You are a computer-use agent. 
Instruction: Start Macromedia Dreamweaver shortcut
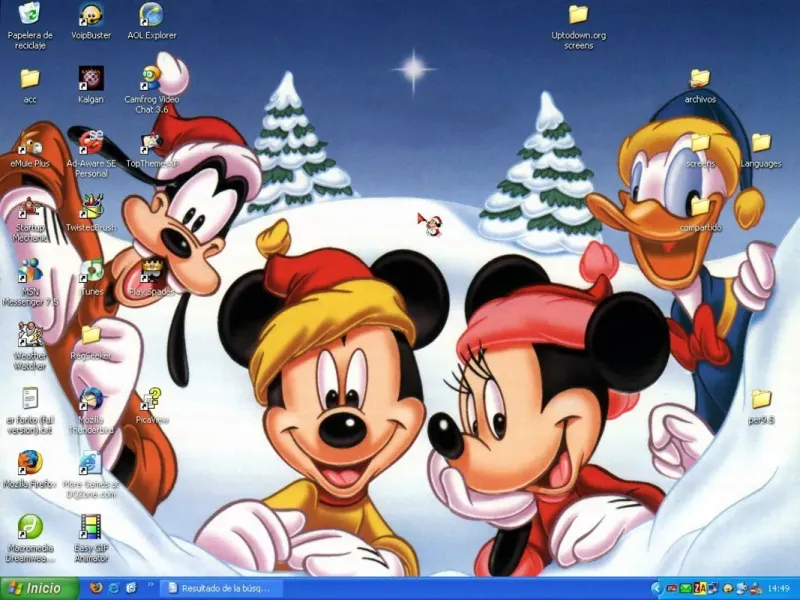pos(30,540)
